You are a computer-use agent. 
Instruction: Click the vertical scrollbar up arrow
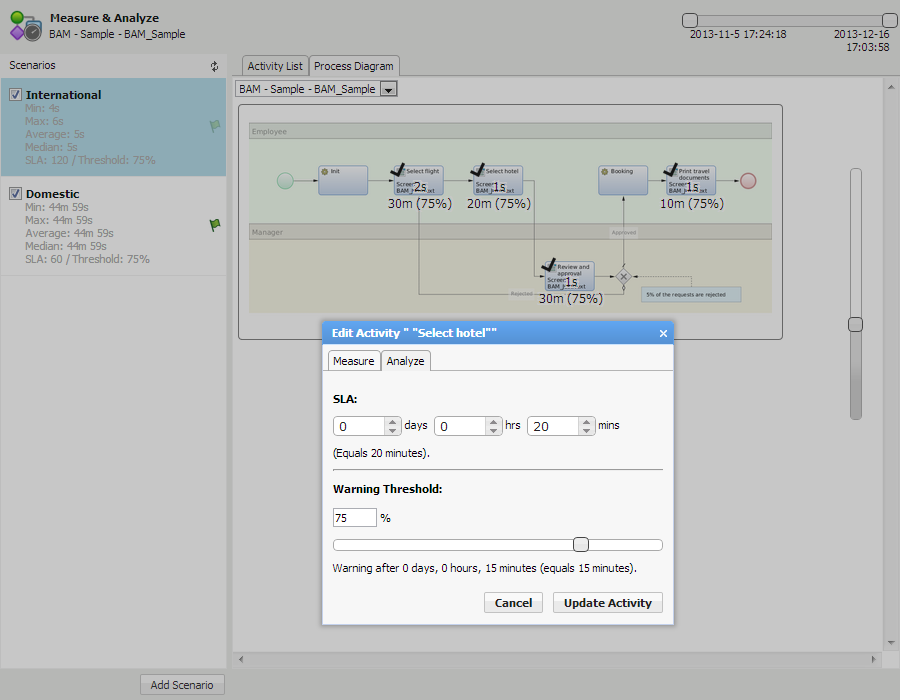coord(891,87)
